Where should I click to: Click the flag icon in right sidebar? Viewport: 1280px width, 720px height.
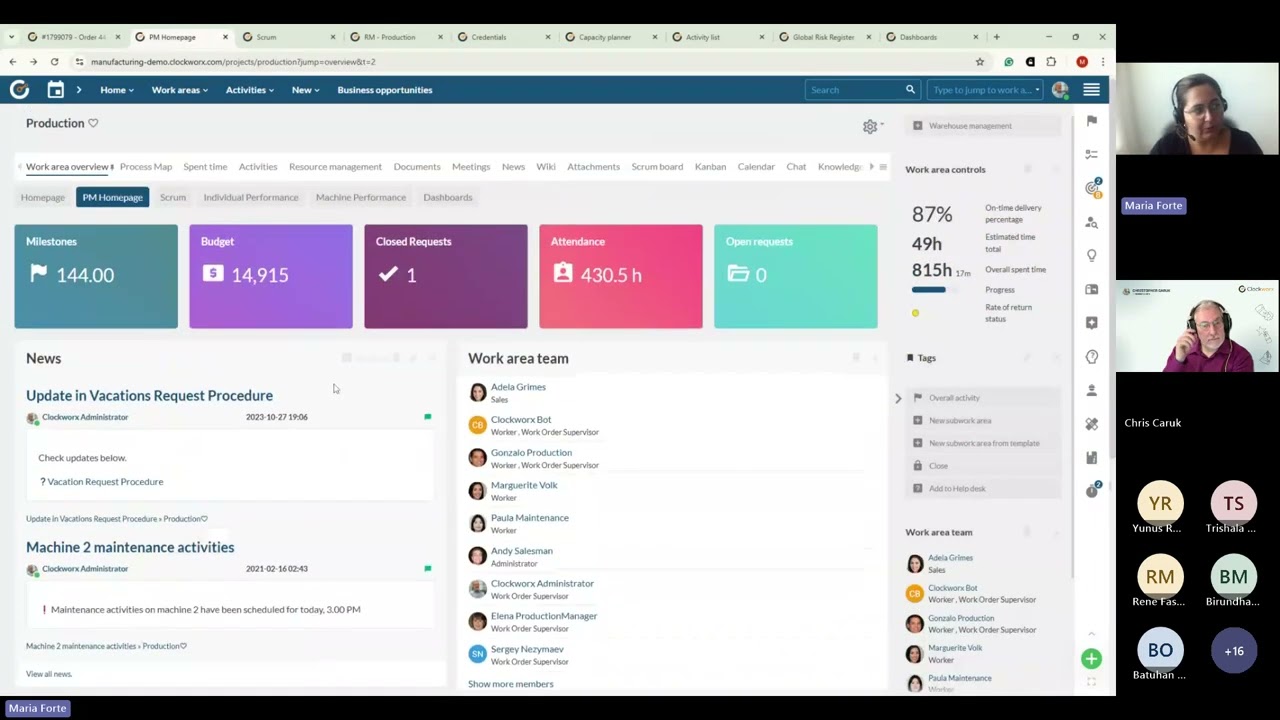(1092, 121)
